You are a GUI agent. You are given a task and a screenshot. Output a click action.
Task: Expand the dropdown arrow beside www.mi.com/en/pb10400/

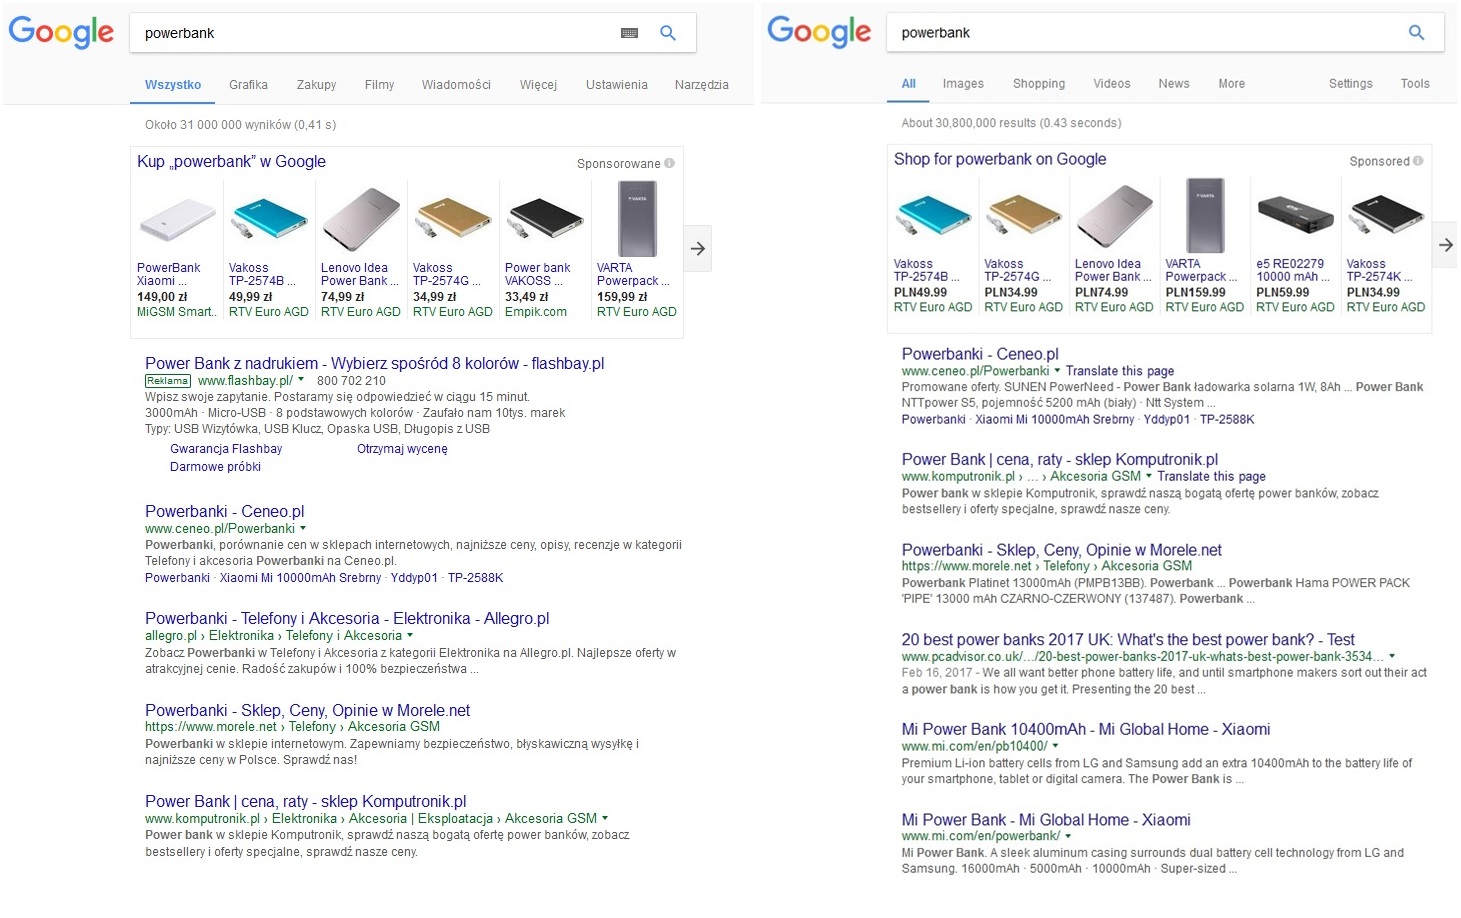[x=1055, y=746]
